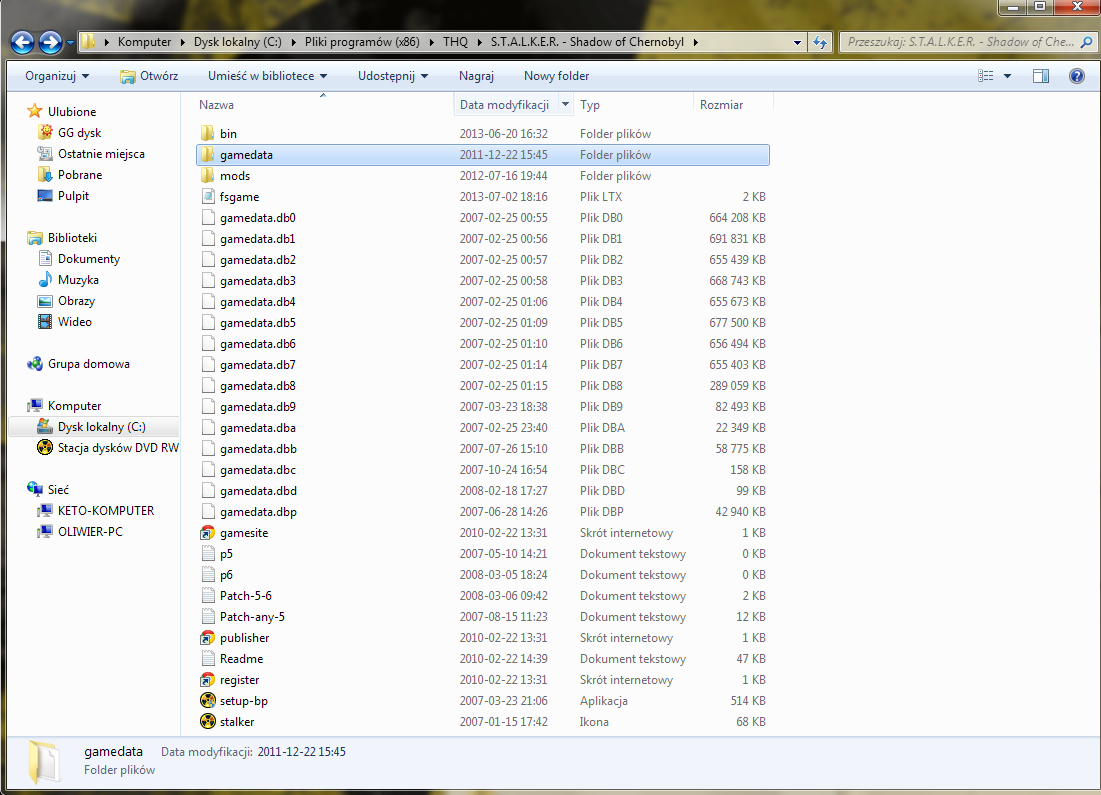Expand breadcrumb arrow after Komputer
This screenshot has width=1101, height=795.
pyautogui.click(x=183, y=42)
